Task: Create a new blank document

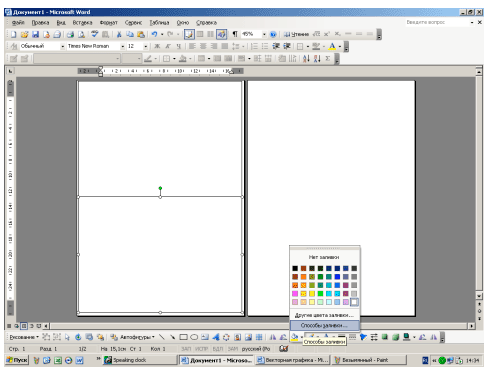Action: click(13, 34)
